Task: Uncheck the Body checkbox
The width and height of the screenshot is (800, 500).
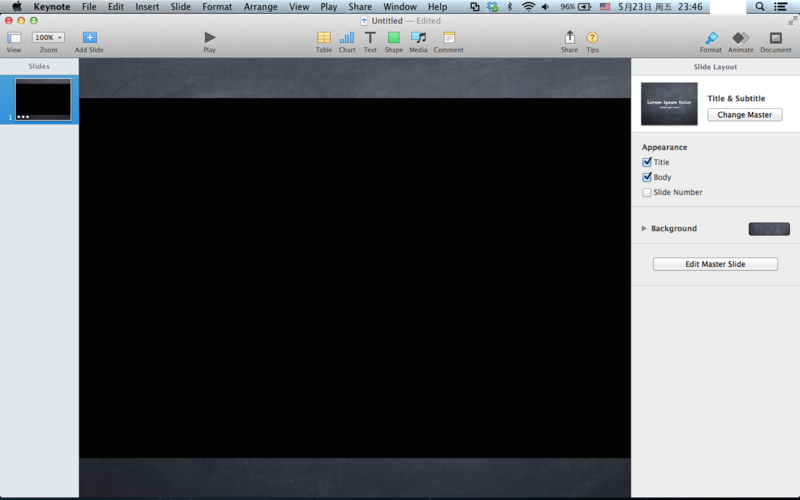Action: point(647,177)
